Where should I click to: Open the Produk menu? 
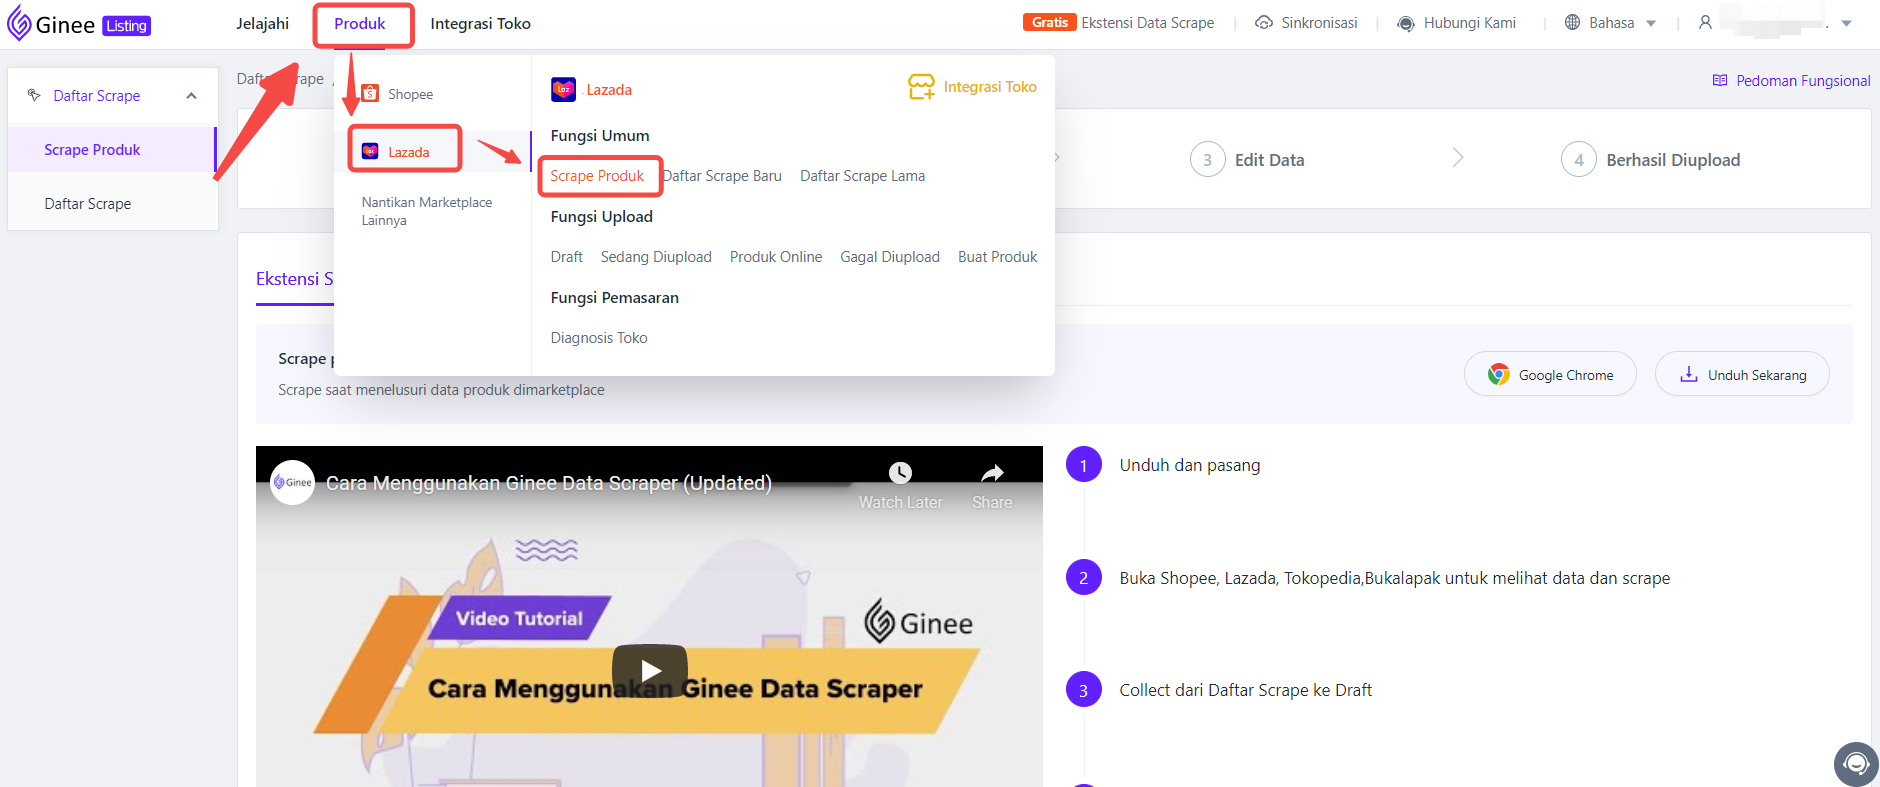[360, 24]
